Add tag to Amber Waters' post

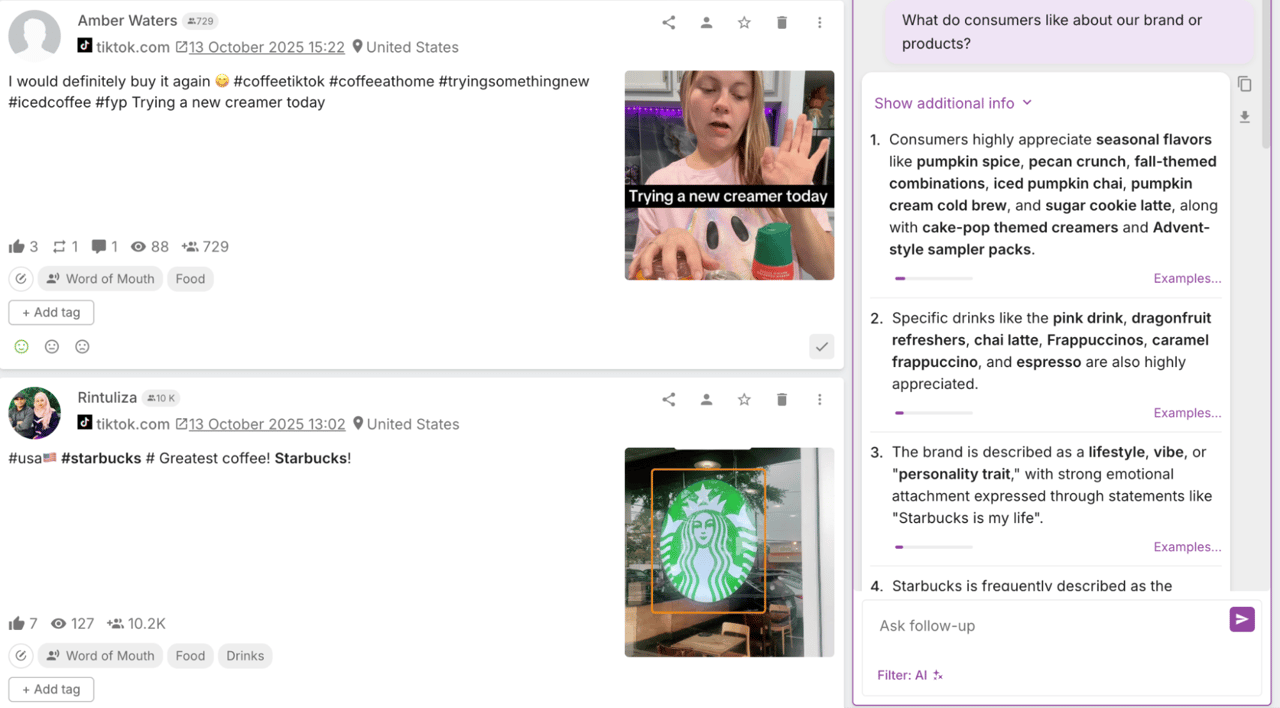tap(51, 312)
